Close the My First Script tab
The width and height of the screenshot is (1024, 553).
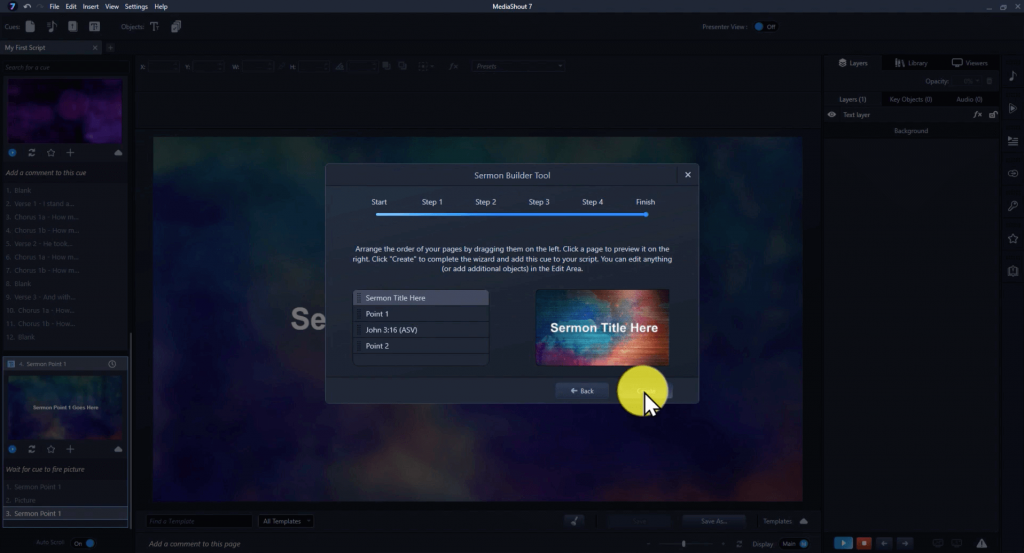(x=95, y=48)
